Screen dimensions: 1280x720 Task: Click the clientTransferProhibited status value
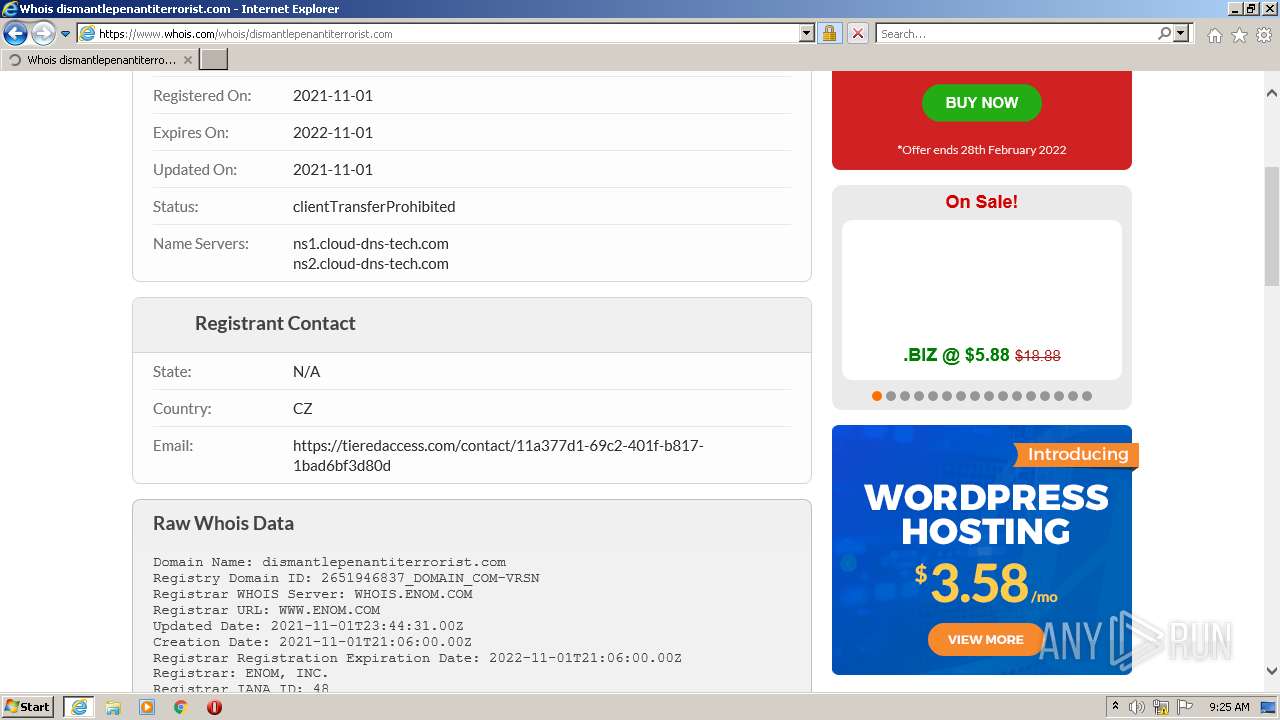374,206
